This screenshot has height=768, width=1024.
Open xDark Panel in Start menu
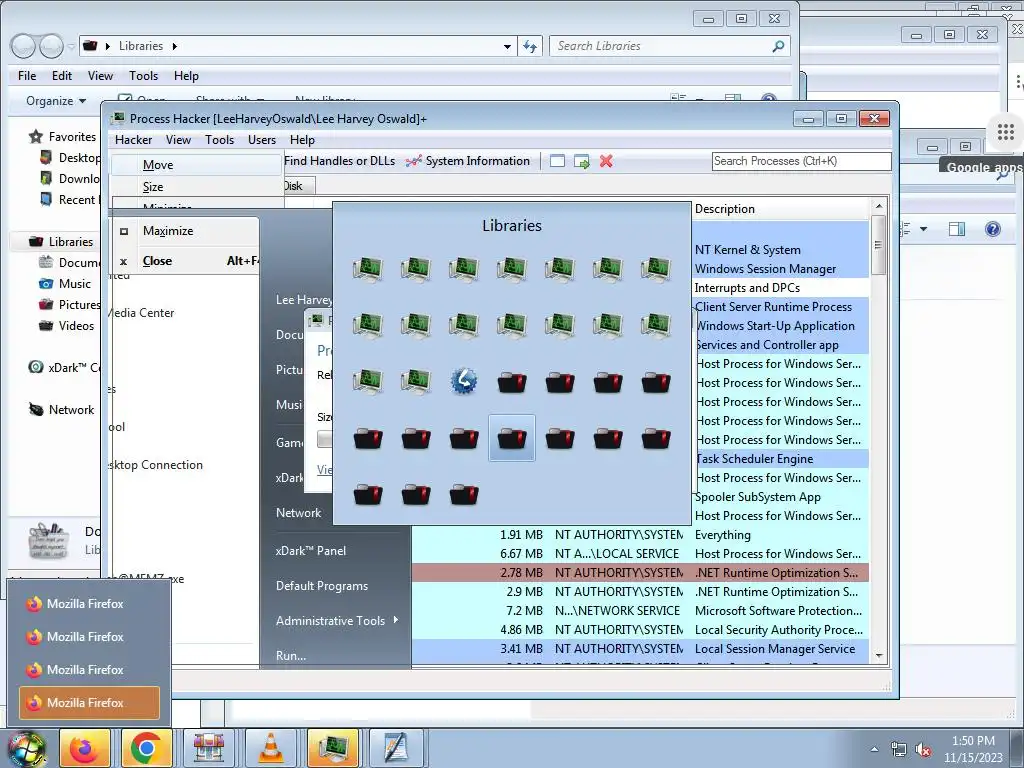coord(311,551)
